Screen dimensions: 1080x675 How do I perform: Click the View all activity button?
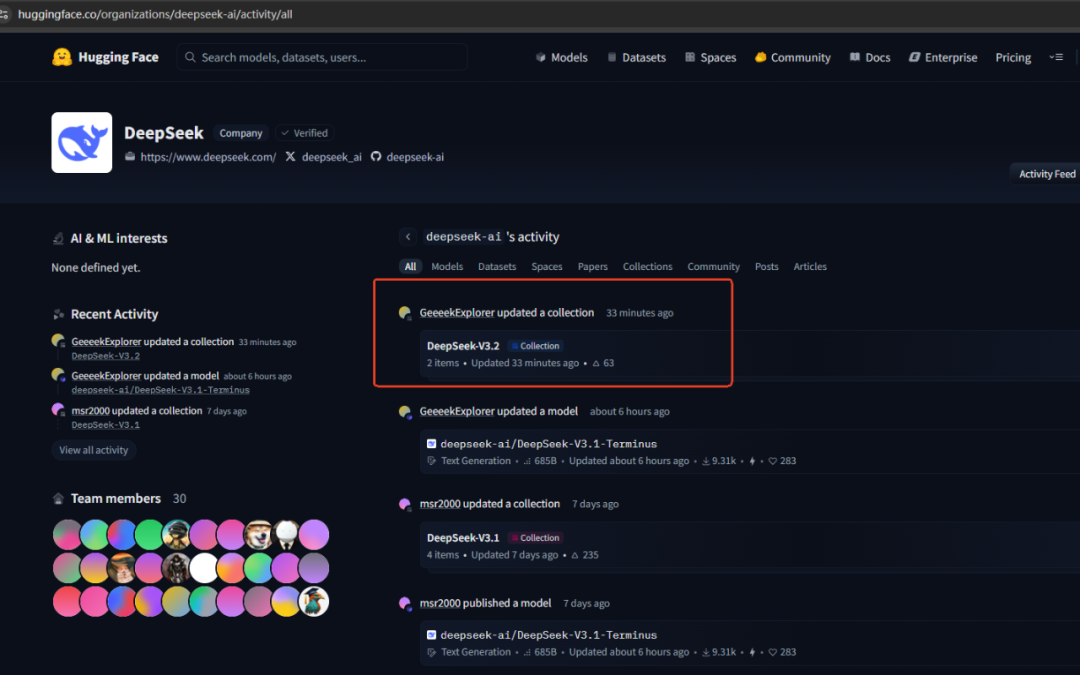click(x=94, y=450)
